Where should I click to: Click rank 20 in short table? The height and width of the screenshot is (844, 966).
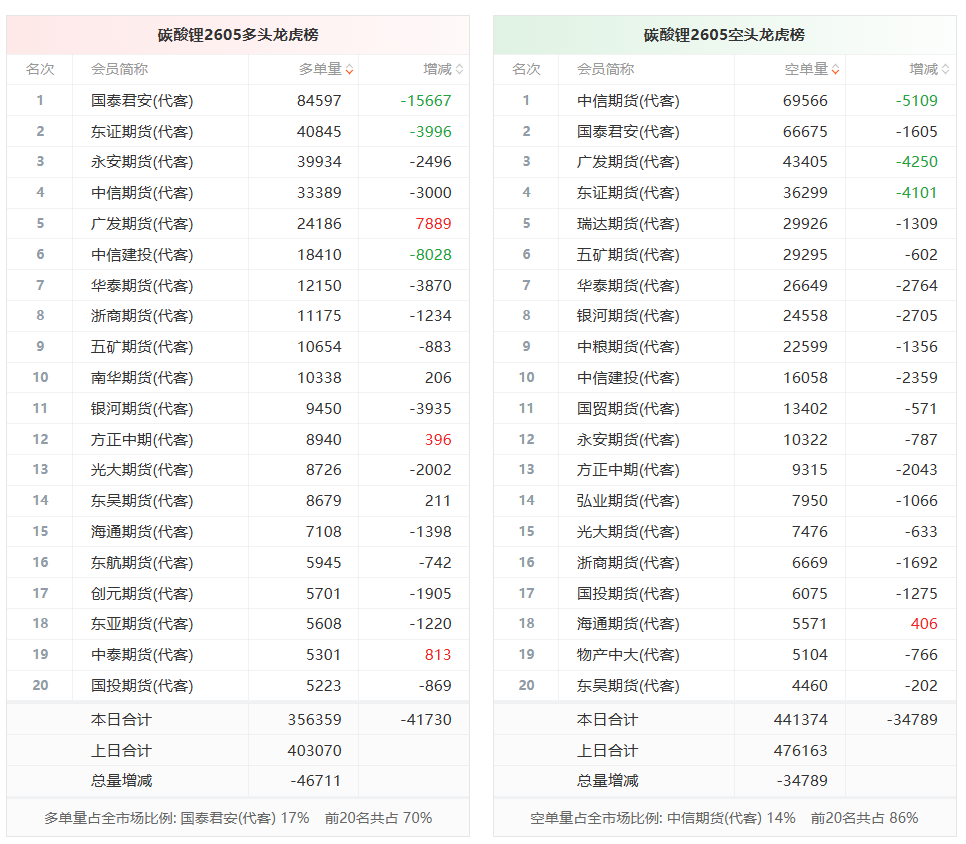(527, 685)
